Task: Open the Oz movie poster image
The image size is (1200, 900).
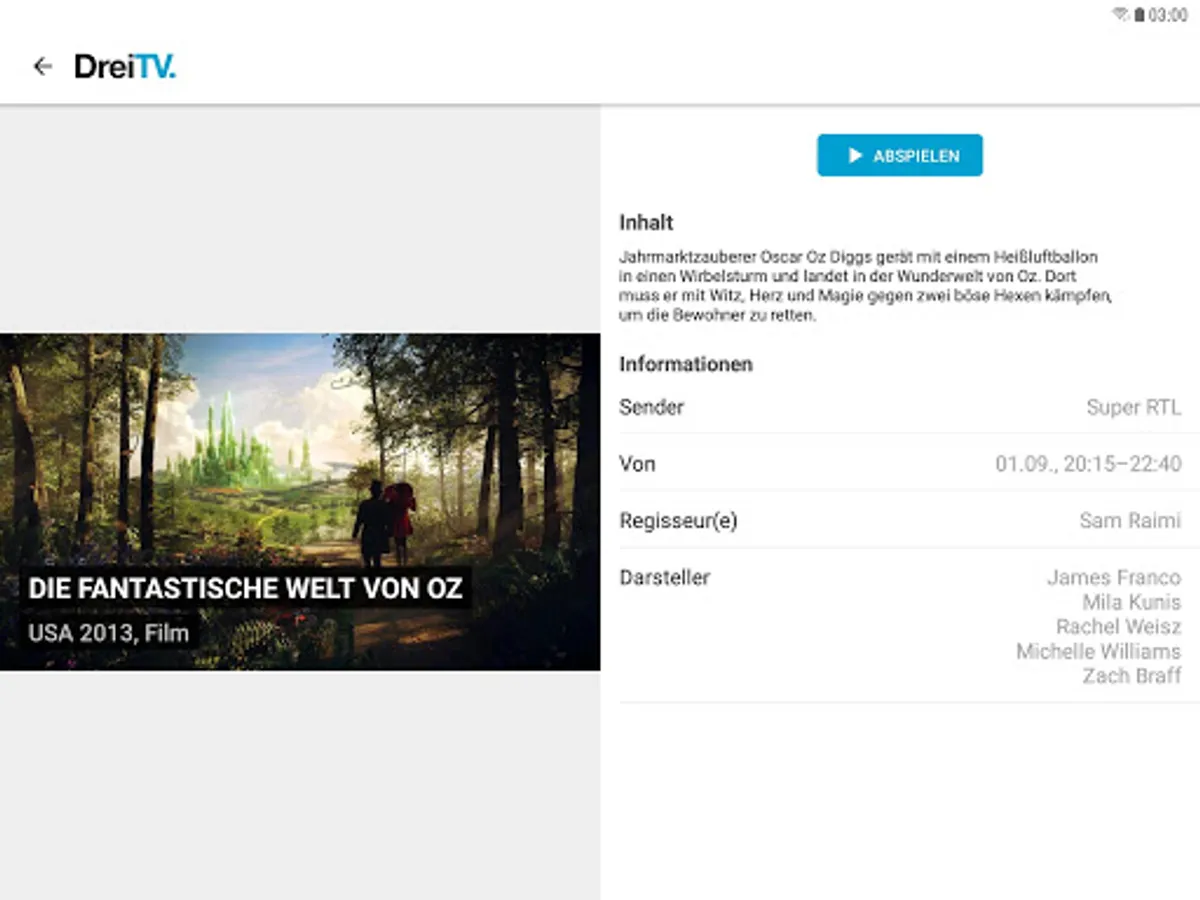Action: click(x=300, y=502)
